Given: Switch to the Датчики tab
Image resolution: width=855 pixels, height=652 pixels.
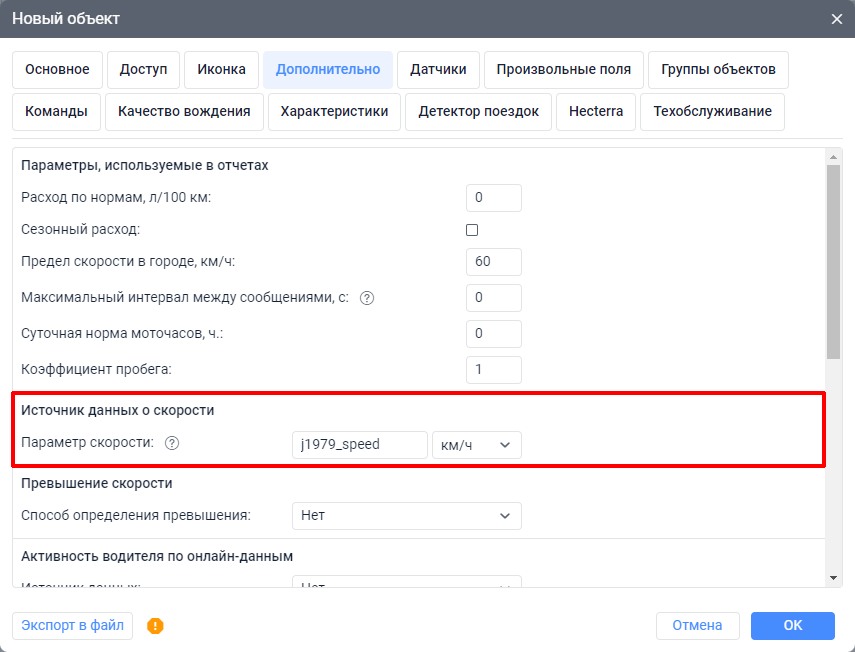Looking at the screenshot, I should point(437,69).
